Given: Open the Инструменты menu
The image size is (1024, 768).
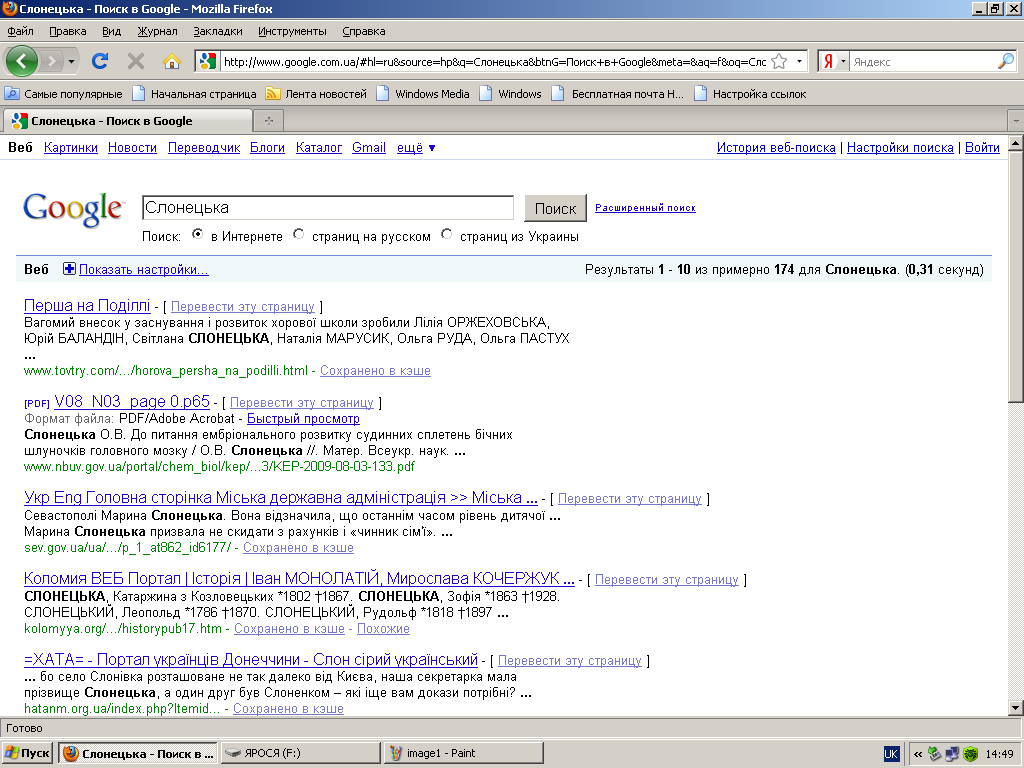Looking at the screenshot, I should pos(292,31).
